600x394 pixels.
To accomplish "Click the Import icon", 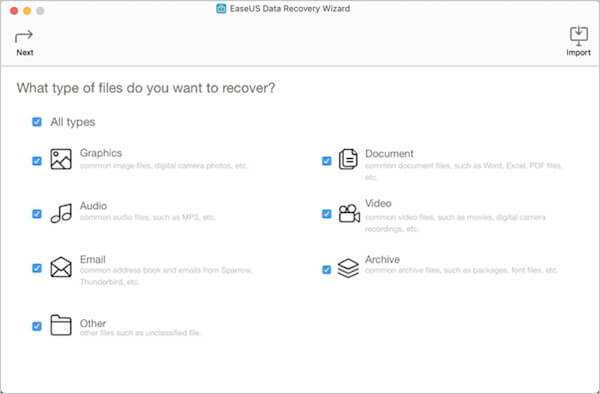I will coord(579,36).
